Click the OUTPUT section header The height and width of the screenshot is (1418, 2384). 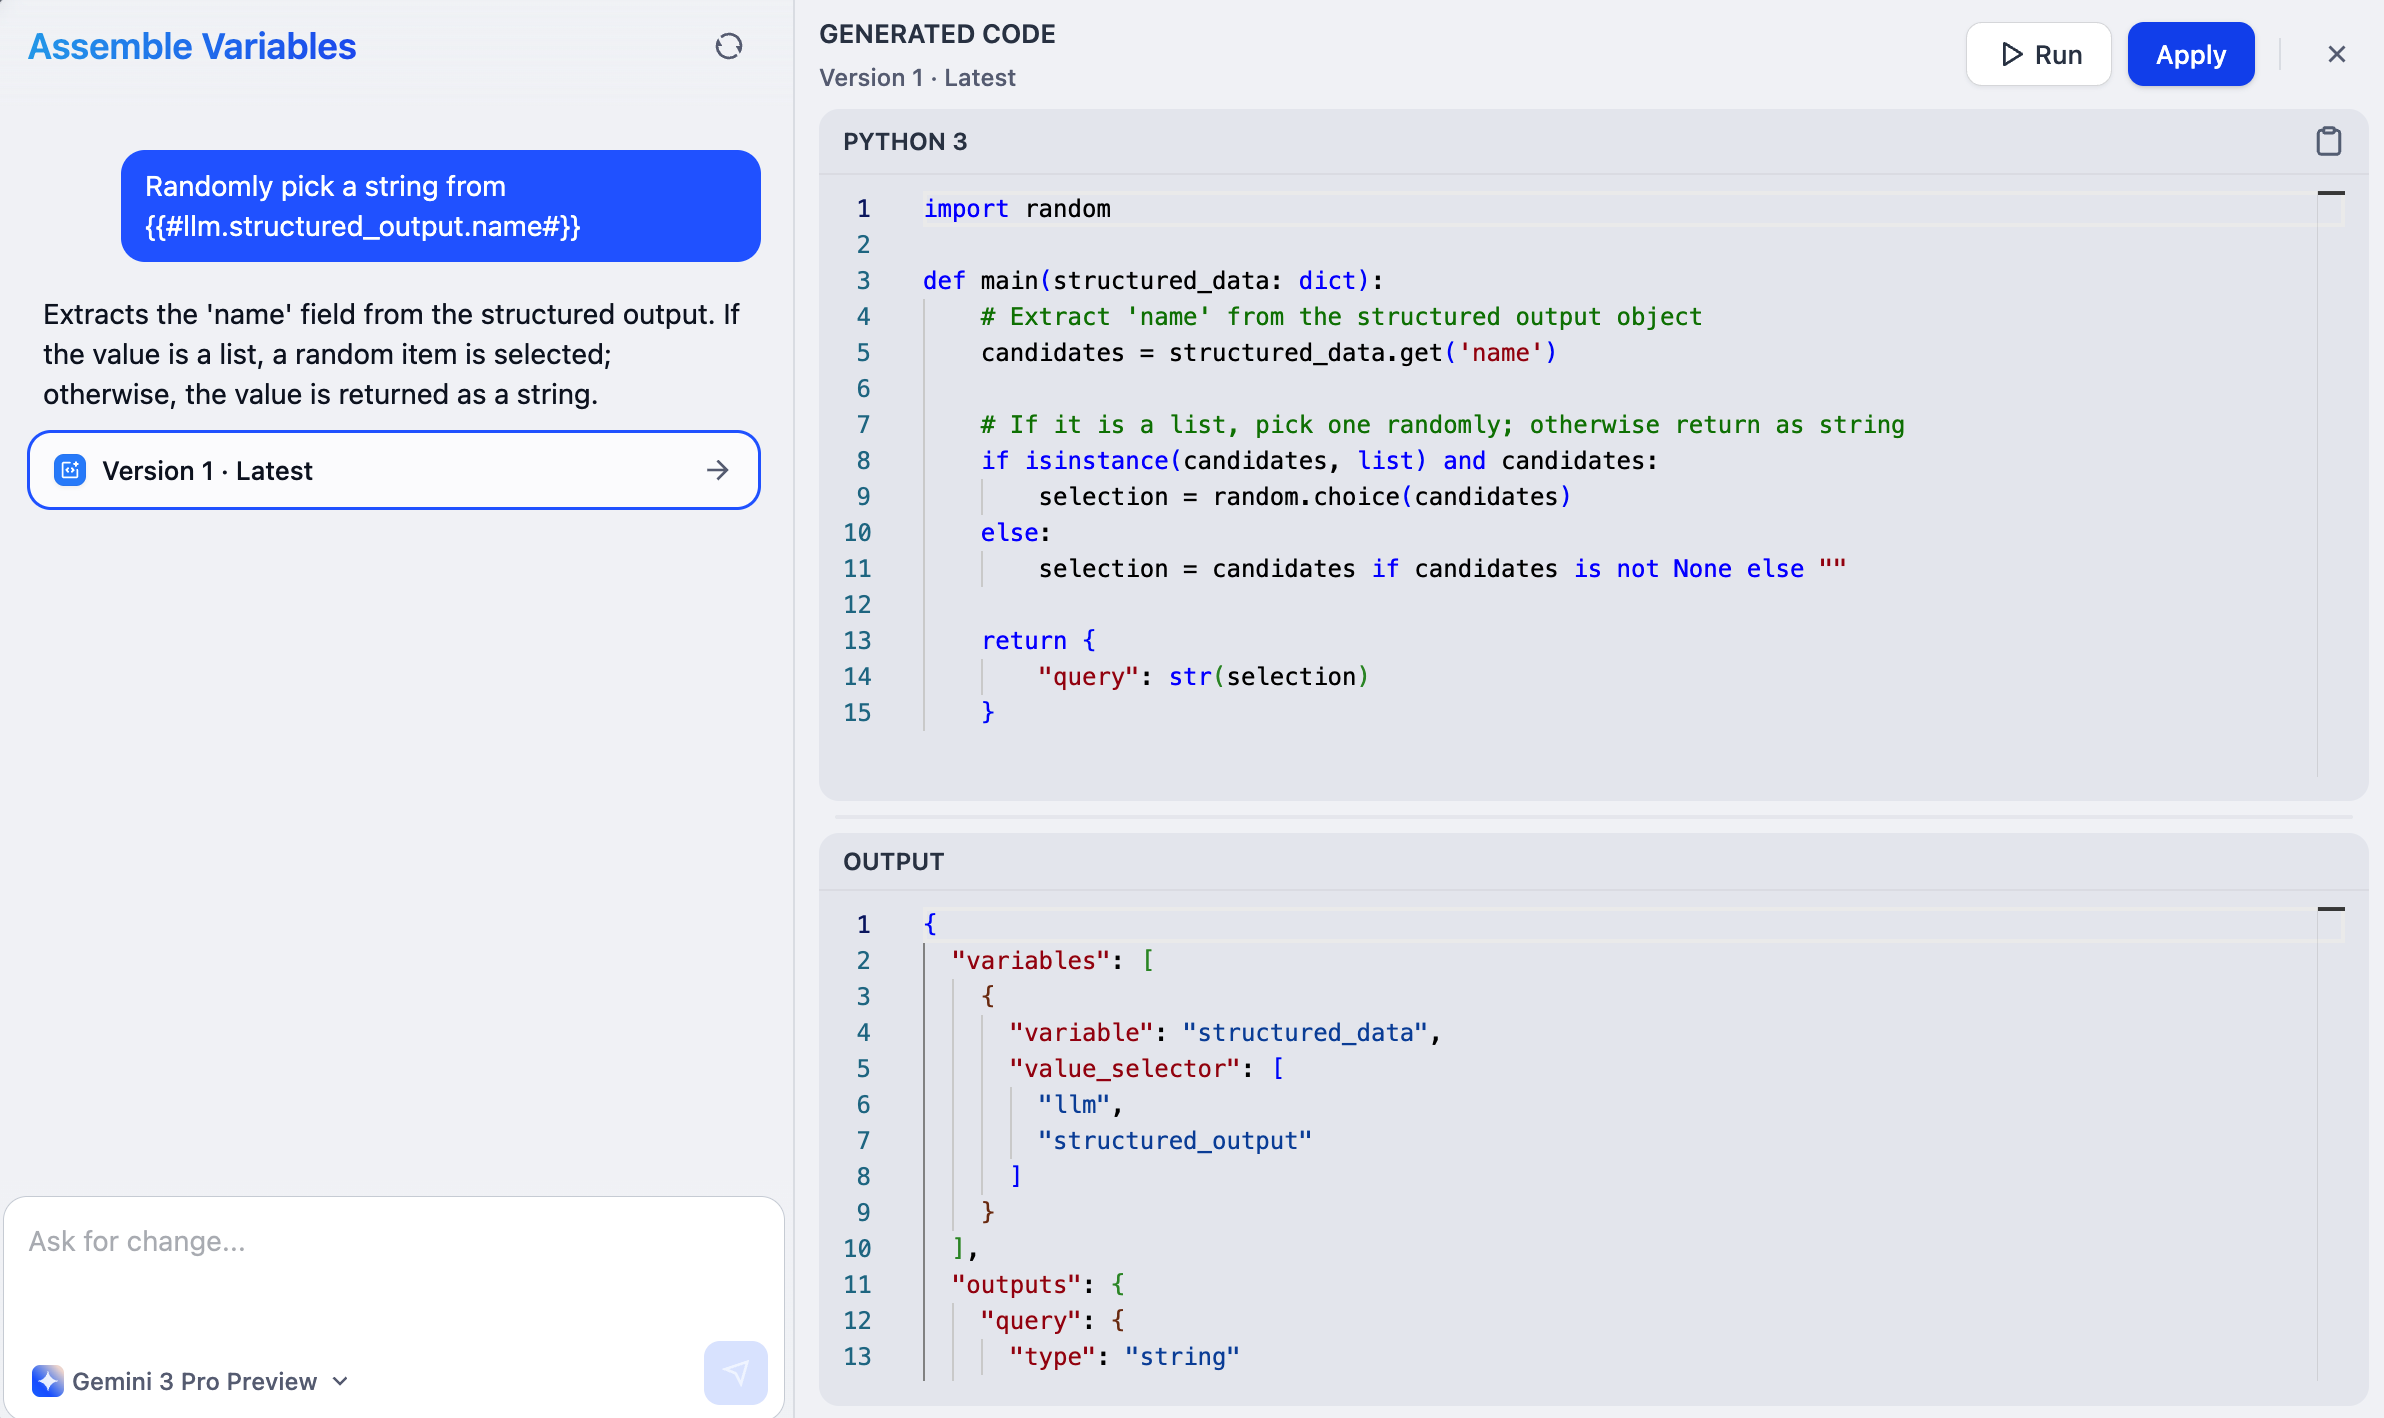click(893, 861)
